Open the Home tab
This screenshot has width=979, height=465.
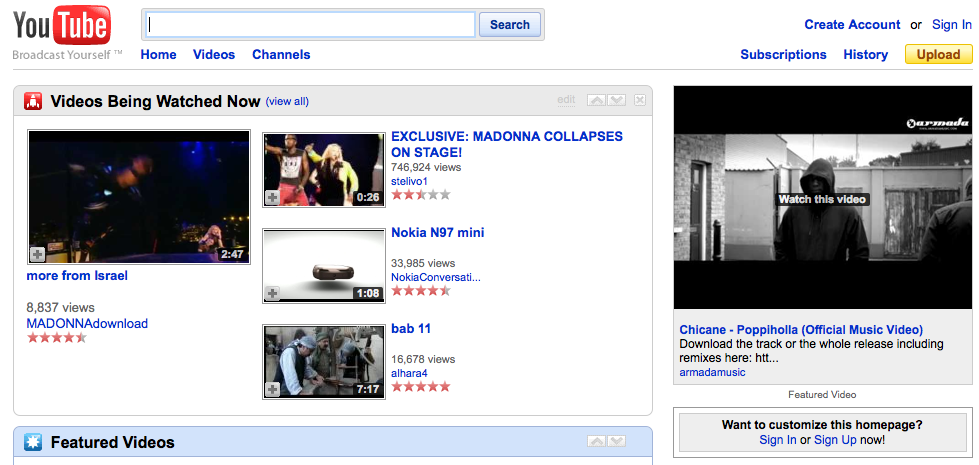click(x=159, y=55)
